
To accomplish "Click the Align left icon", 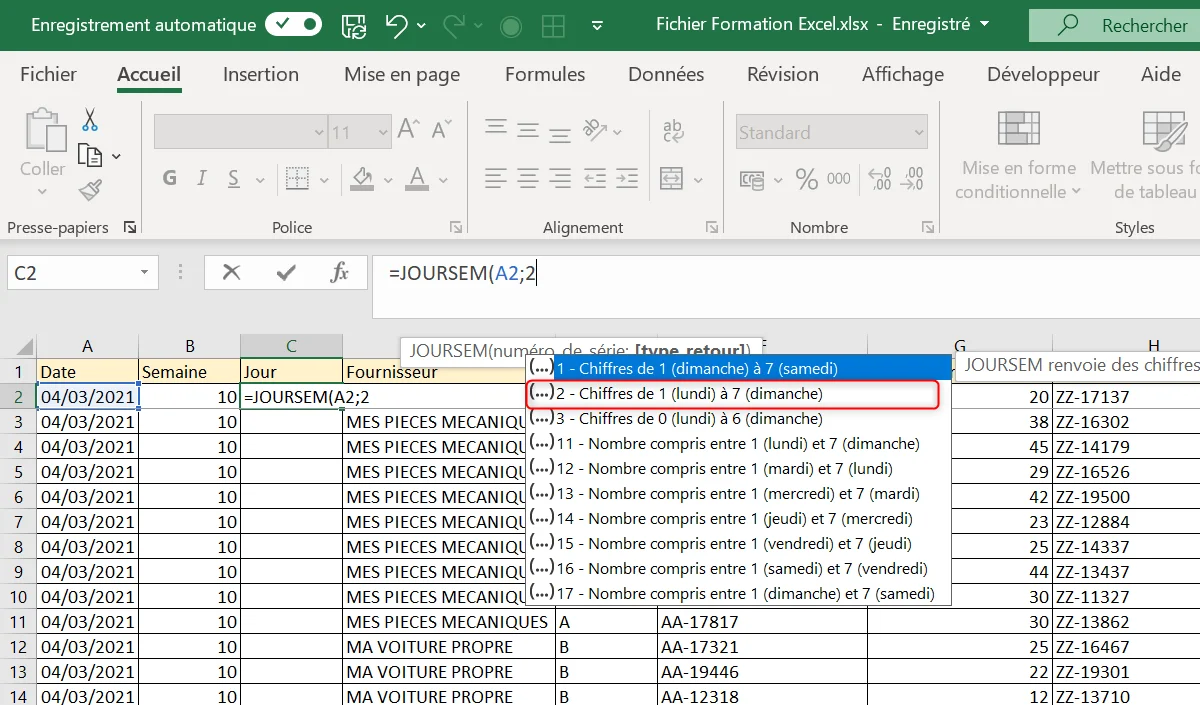I will (496, 178).
